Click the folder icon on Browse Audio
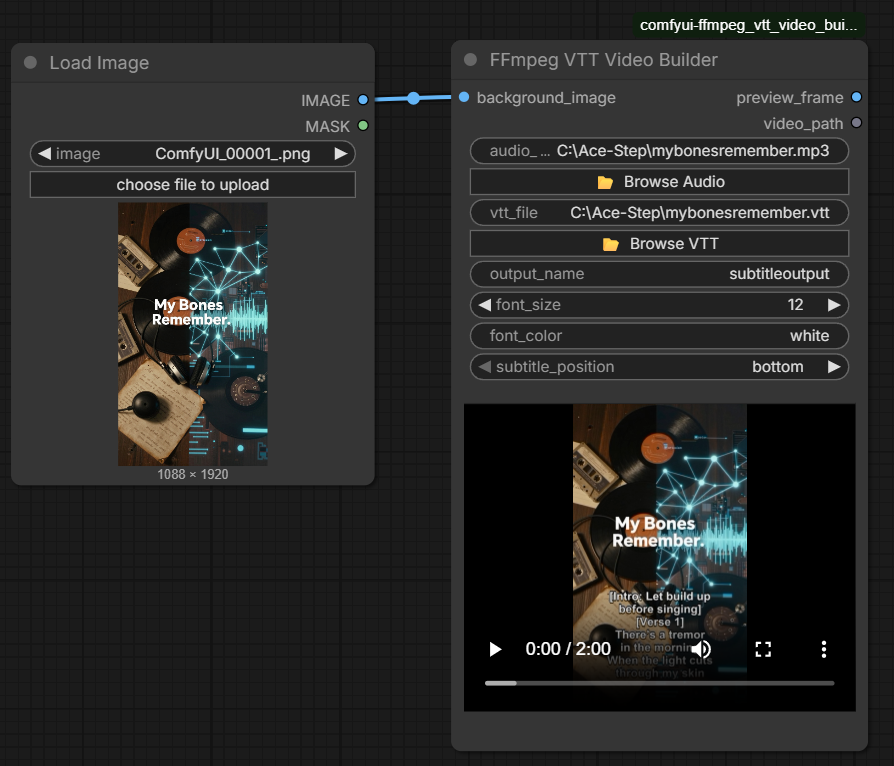Viewport: 894px width, 766px height. tap(605, 182)
